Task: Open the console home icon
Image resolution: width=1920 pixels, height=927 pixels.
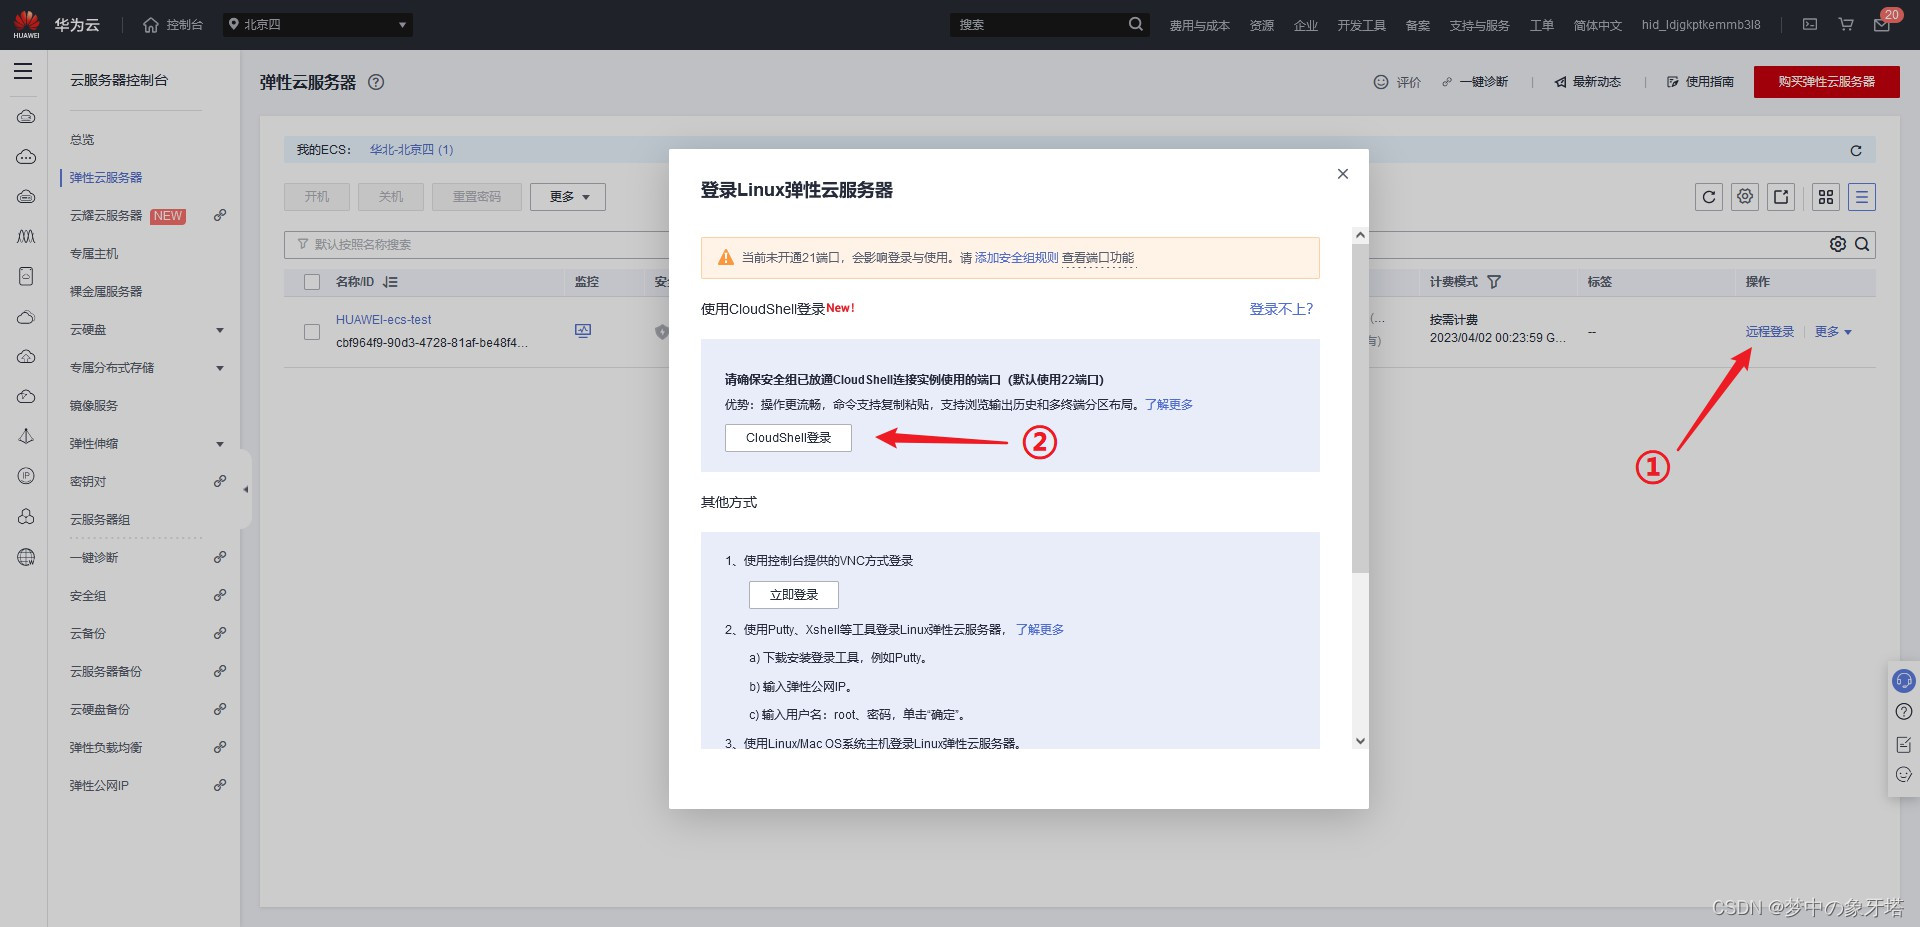Action: [x=151, y=25]
